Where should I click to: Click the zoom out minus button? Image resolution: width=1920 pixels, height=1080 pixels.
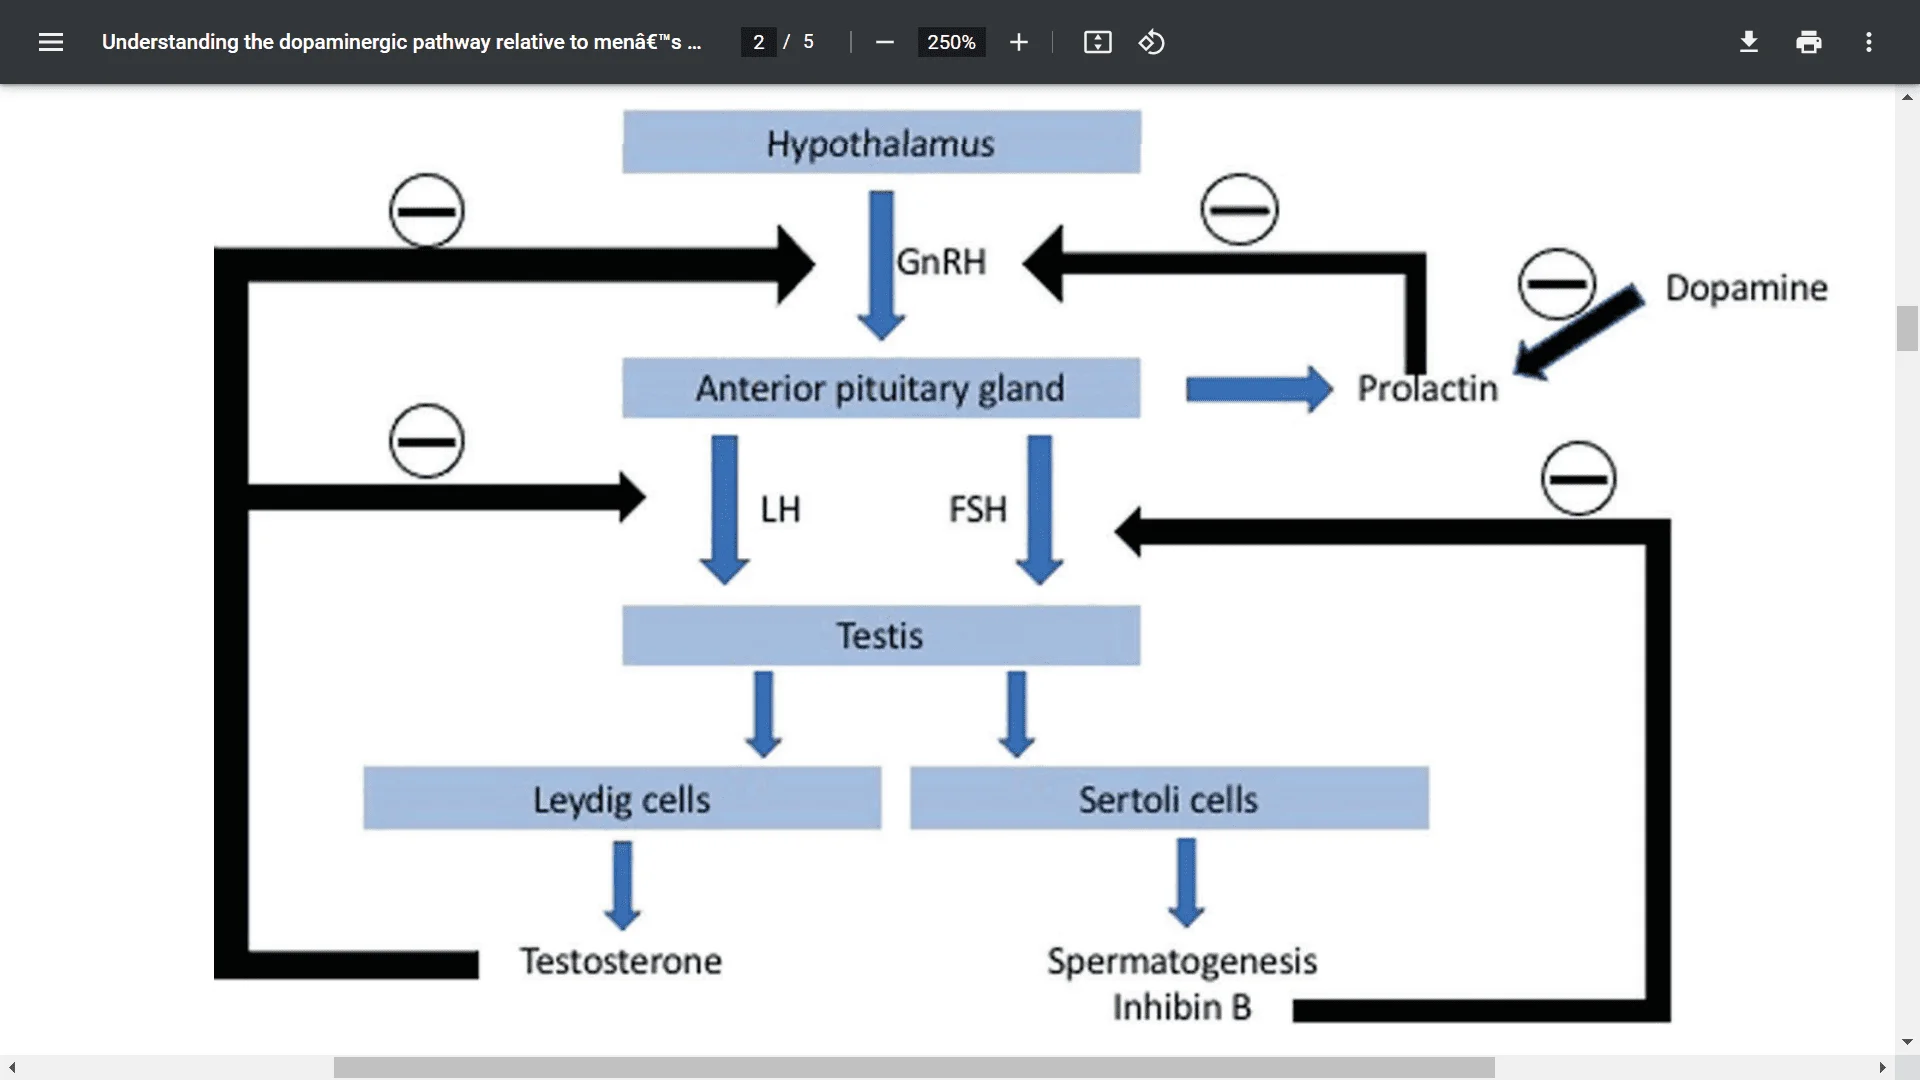[884, 42]
